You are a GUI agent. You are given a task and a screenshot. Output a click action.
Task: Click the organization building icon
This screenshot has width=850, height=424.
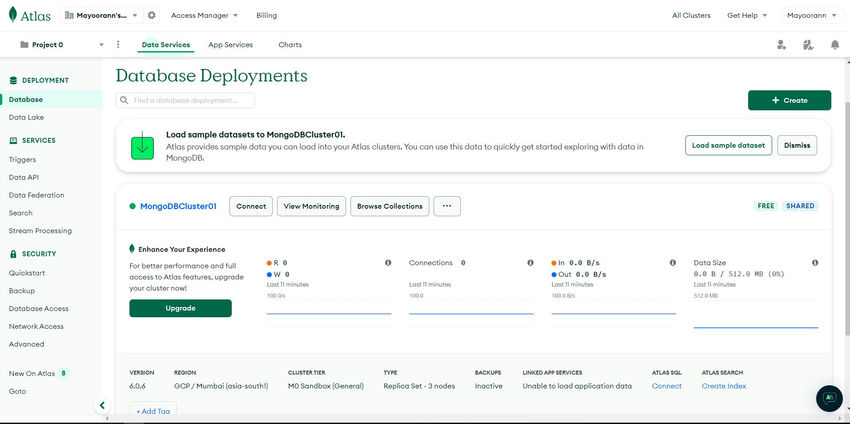click(69, 15)
